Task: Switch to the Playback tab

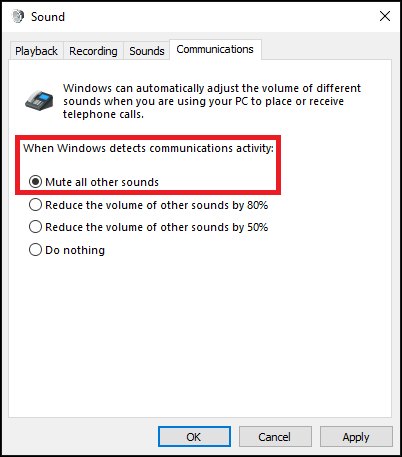Action: click(36, 51)
